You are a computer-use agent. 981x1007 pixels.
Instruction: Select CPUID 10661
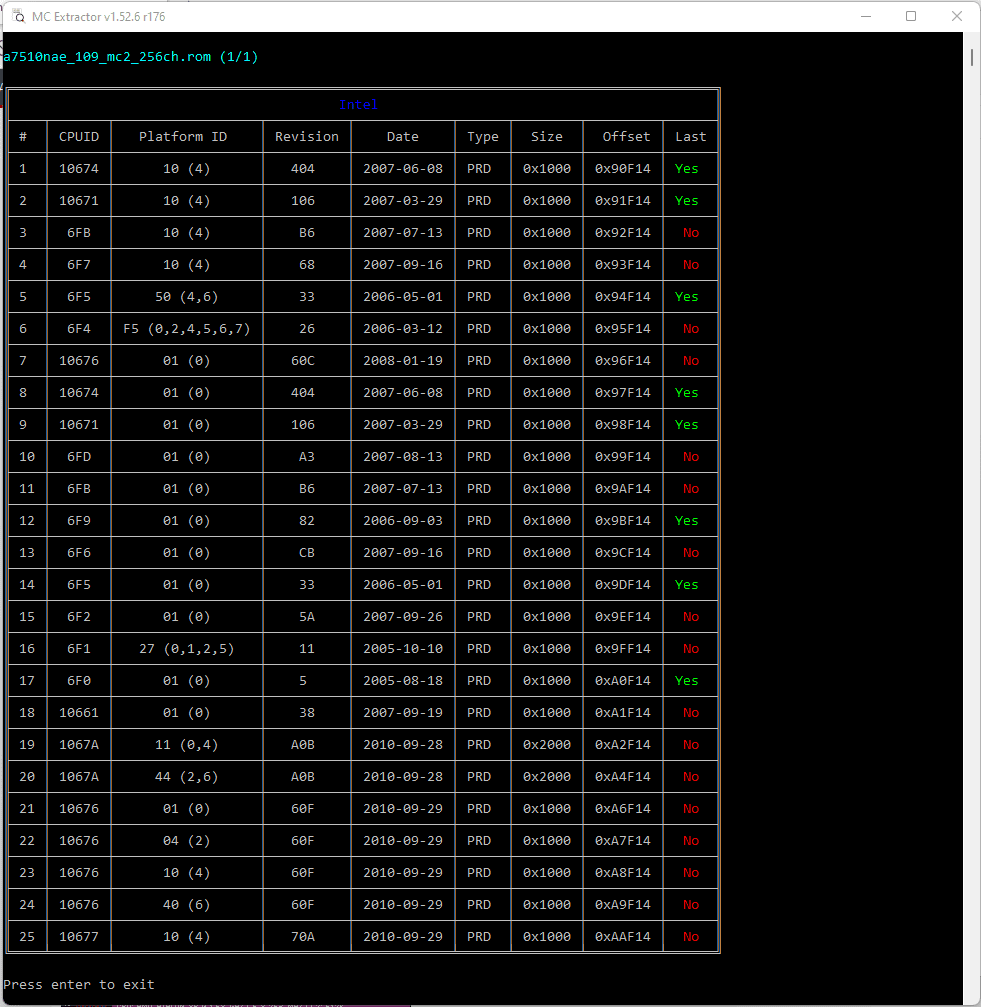(x=79, y=713)
